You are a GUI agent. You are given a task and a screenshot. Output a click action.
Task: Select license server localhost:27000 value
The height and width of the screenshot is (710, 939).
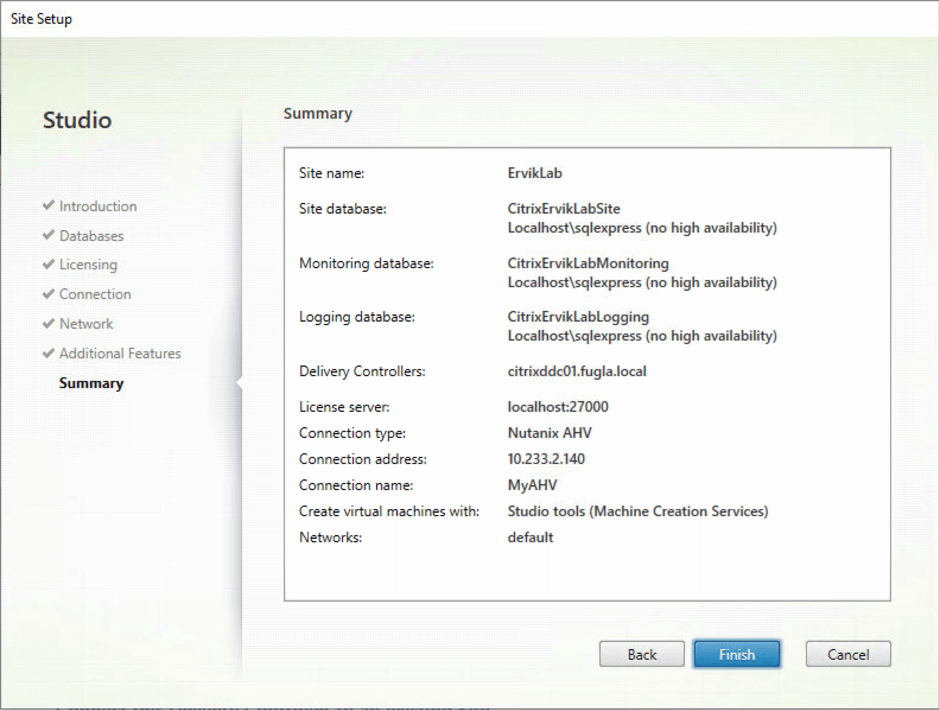click(558, 406)
